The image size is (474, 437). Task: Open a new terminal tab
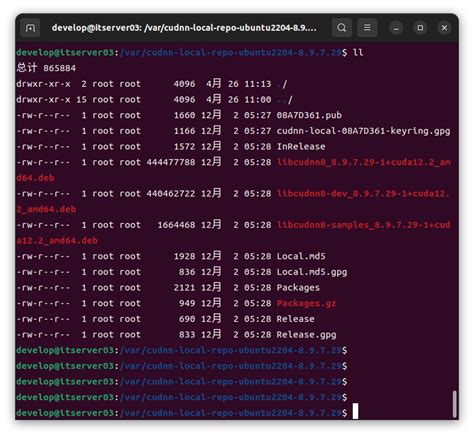30,28
